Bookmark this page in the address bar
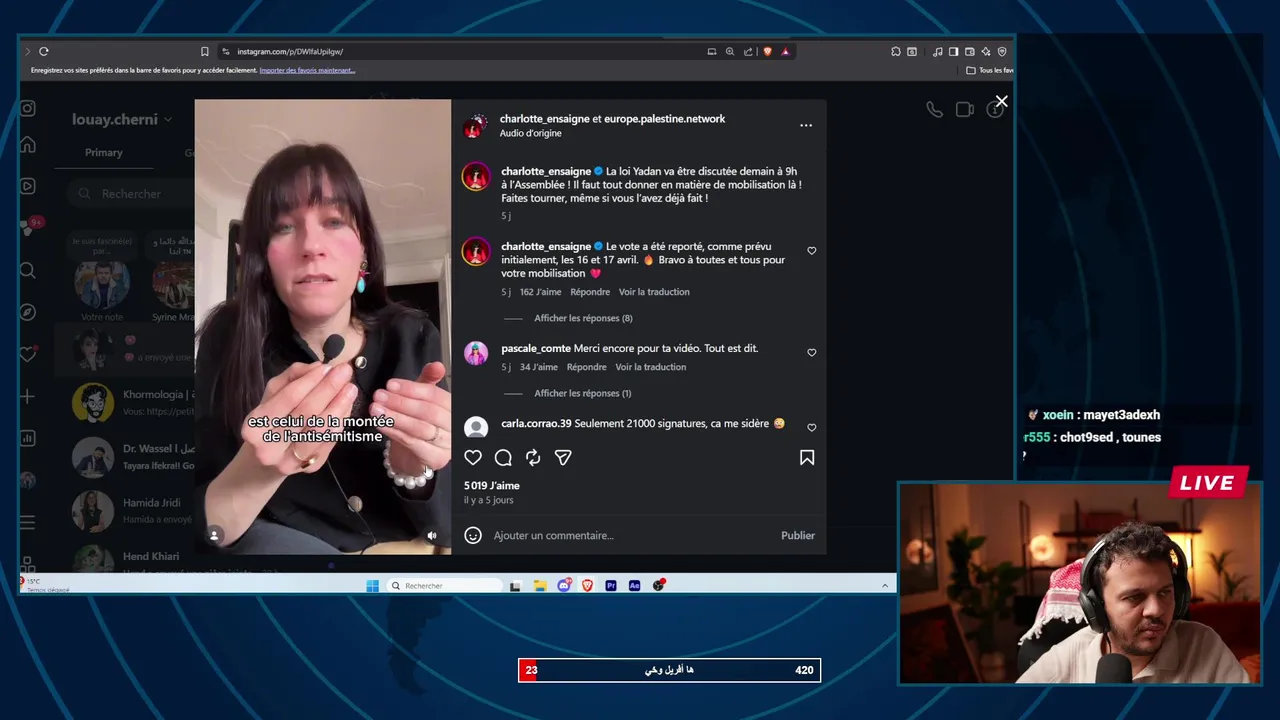The height and width of the screenshot is (720, 1280). pos(204,51)
